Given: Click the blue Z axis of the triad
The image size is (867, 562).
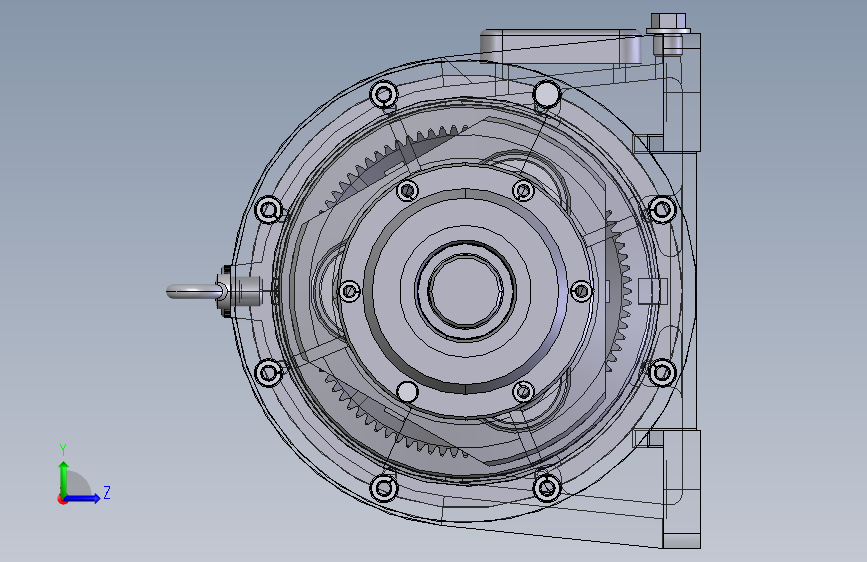Looking at the screenshot, I should pos(83,498).
